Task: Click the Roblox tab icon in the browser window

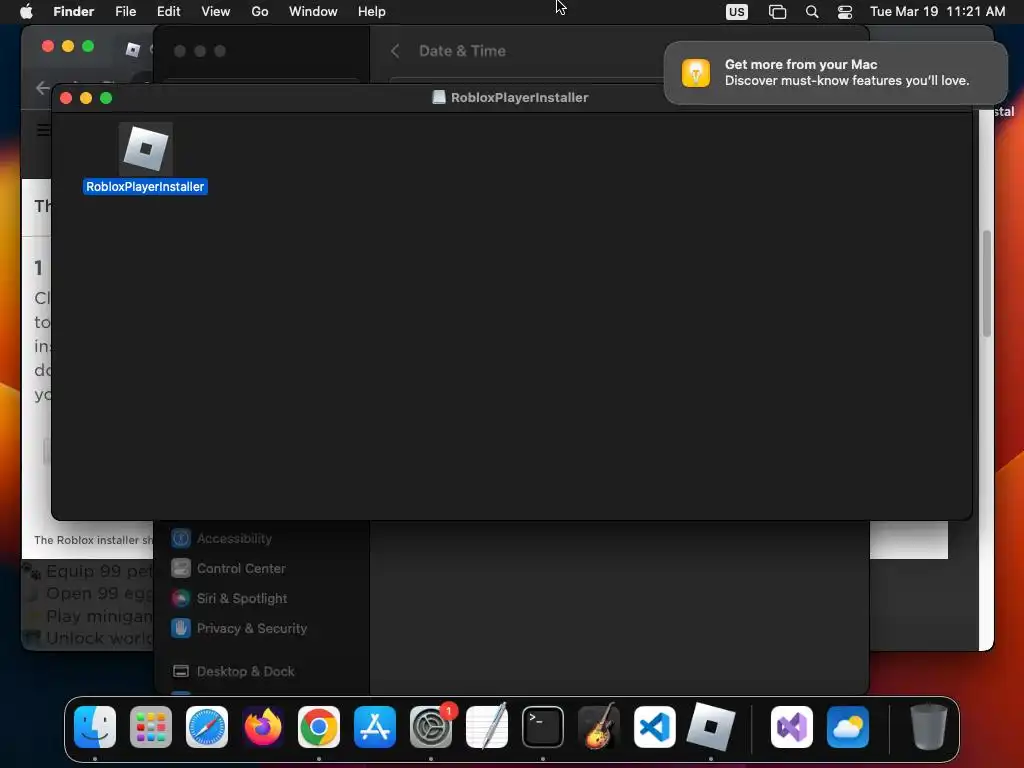Action: [133, 50]
